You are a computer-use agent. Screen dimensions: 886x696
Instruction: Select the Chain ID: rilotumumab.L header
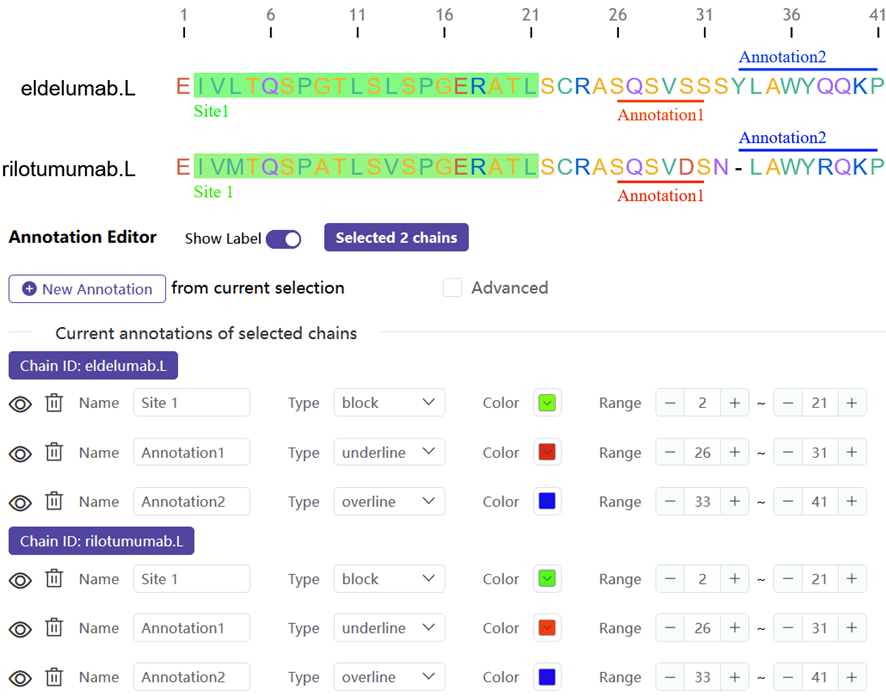(x=101, y=541)
